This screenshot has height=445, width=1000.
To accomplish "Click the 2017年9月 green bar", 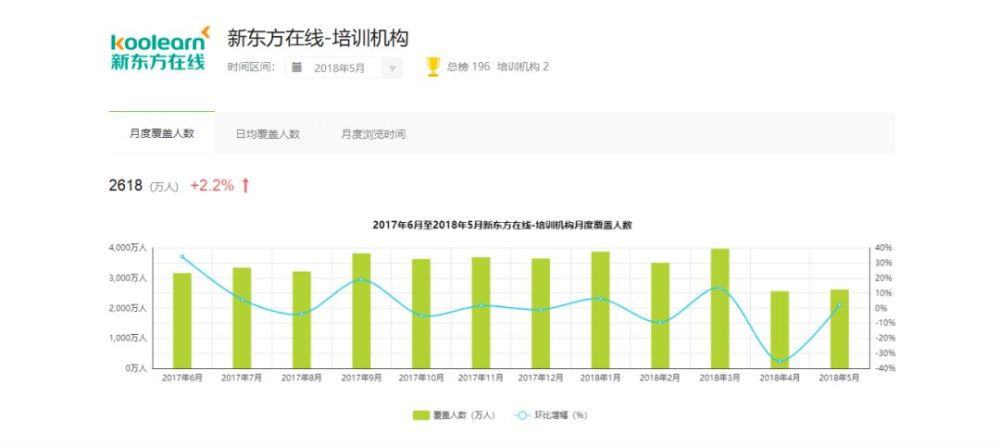I will (x=362, y=311).
